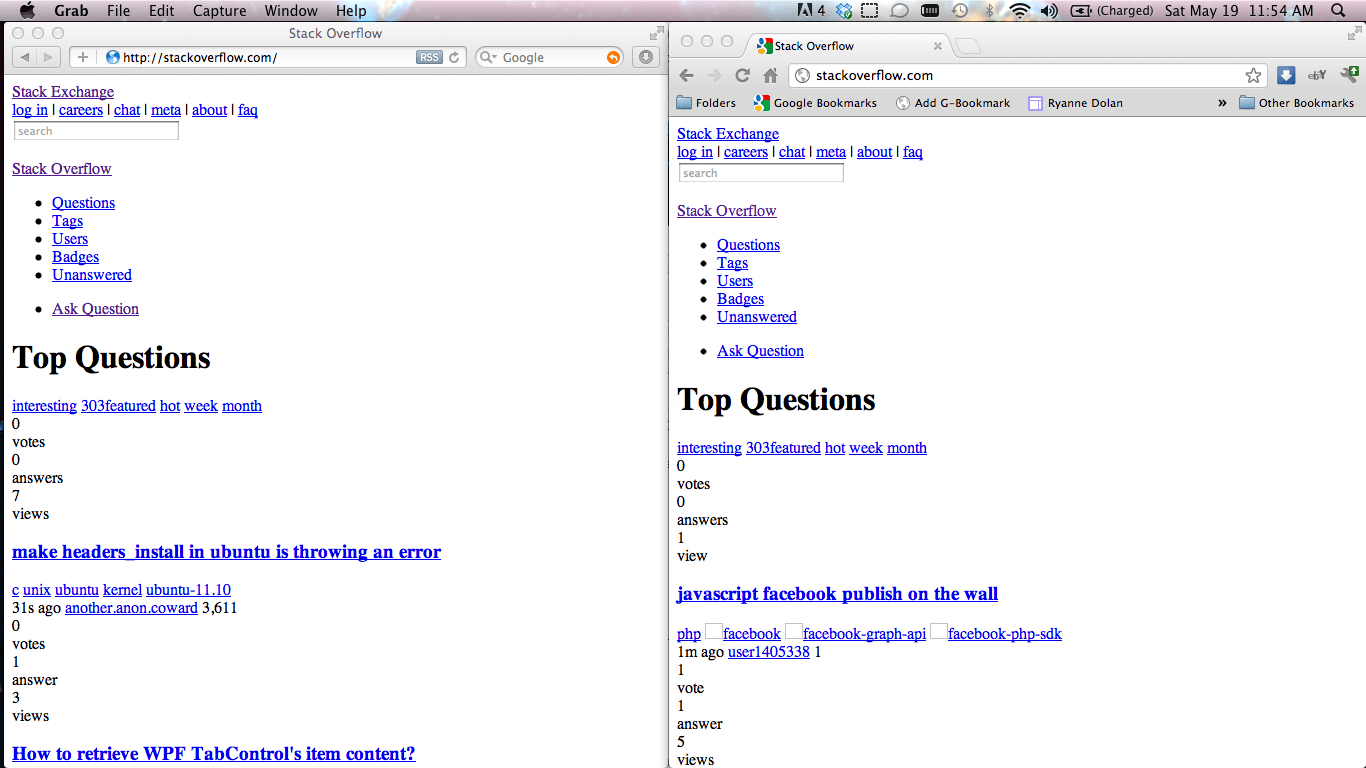
Task: Reload the page in Chrome
Action: pos(742,75)
